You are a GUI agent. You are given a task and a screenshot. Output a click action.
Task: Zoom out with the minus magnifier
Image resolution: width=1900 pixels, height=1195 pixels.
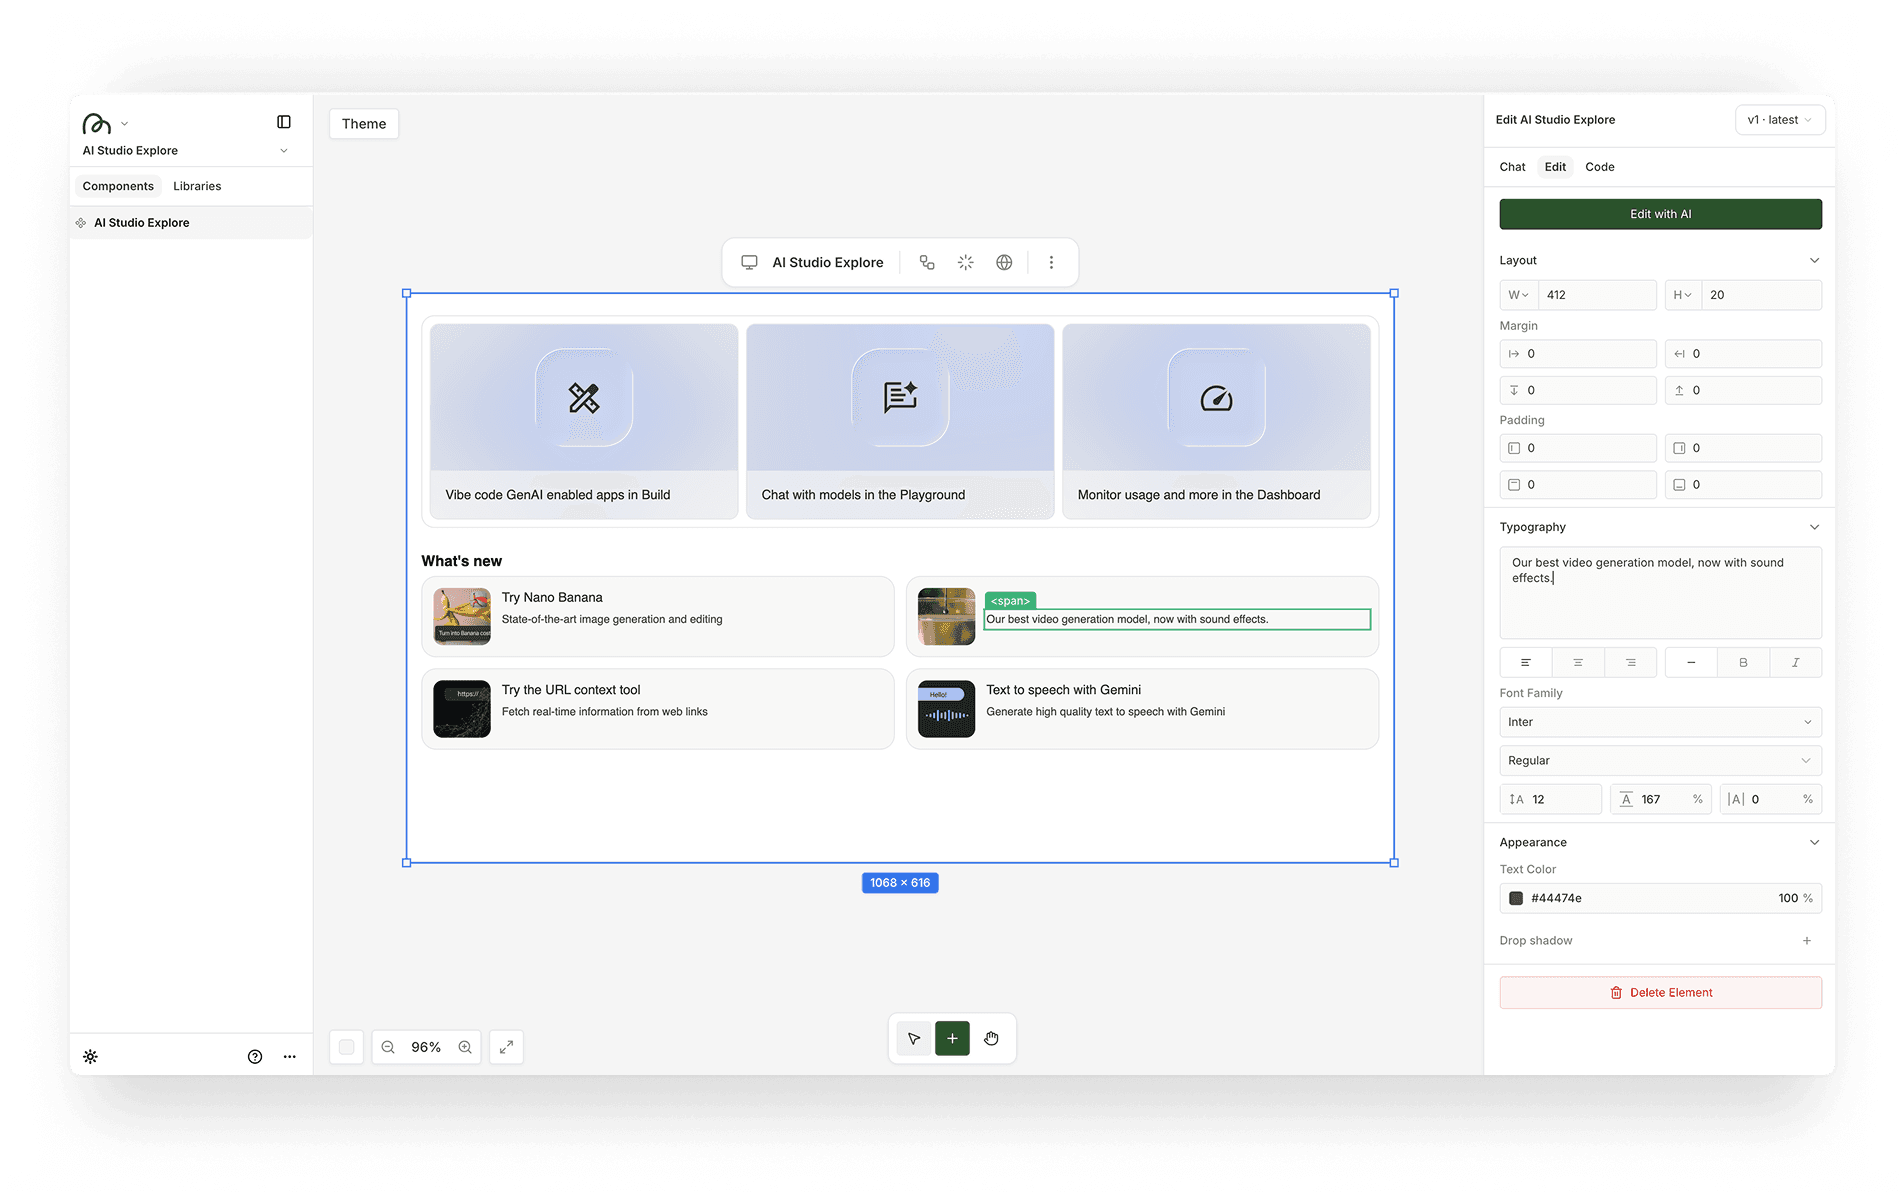click(x=388, y=1047)
